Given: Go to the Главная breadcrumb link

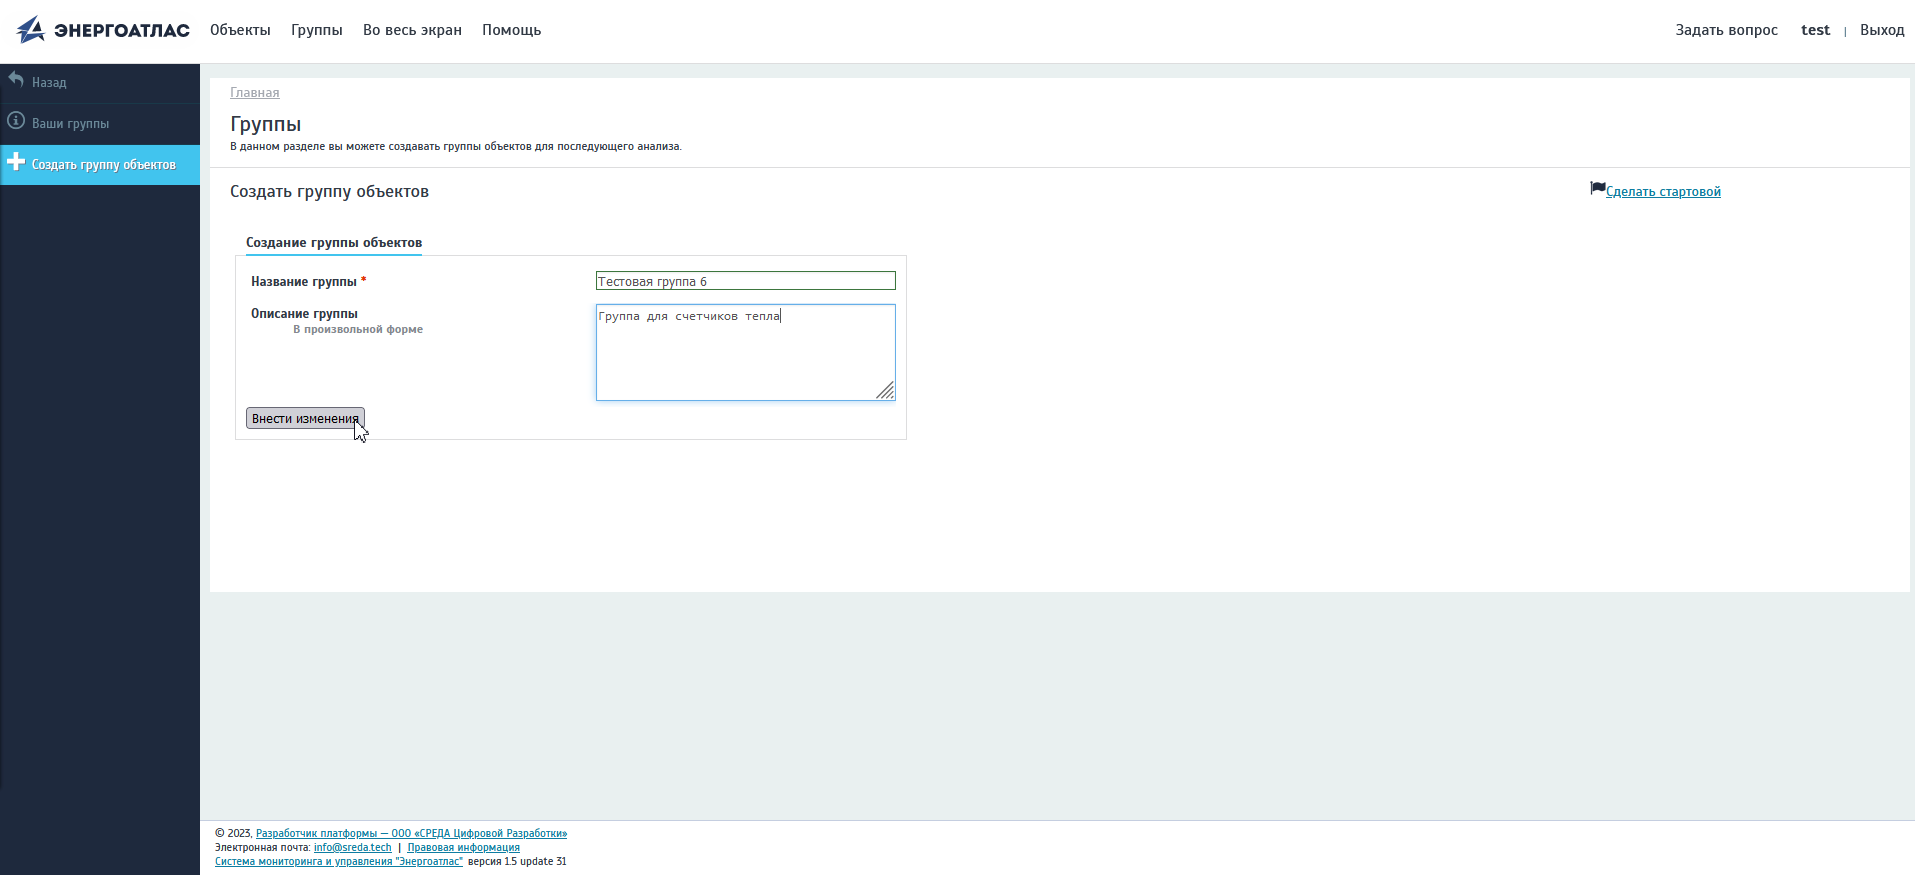Looking at the screenshot, I should point(255,93).
